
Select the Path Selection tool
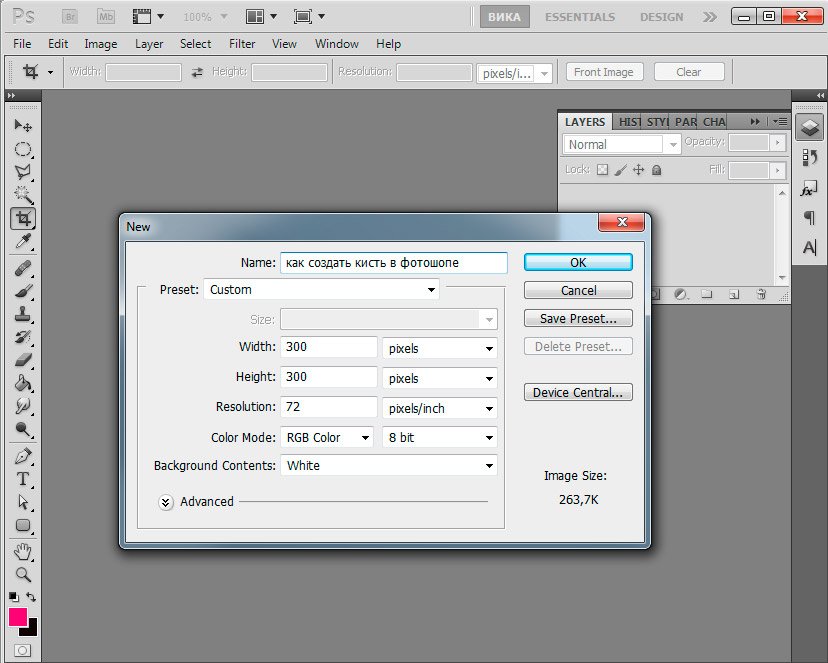pyautogui.click(x=23, y=501)
